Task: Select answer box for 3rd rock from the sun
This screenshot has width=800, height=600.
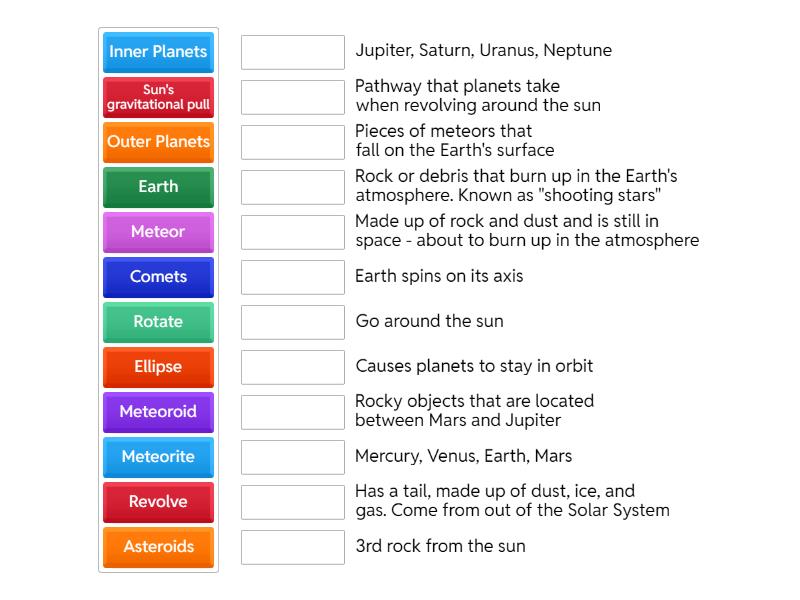Action: 292,547
